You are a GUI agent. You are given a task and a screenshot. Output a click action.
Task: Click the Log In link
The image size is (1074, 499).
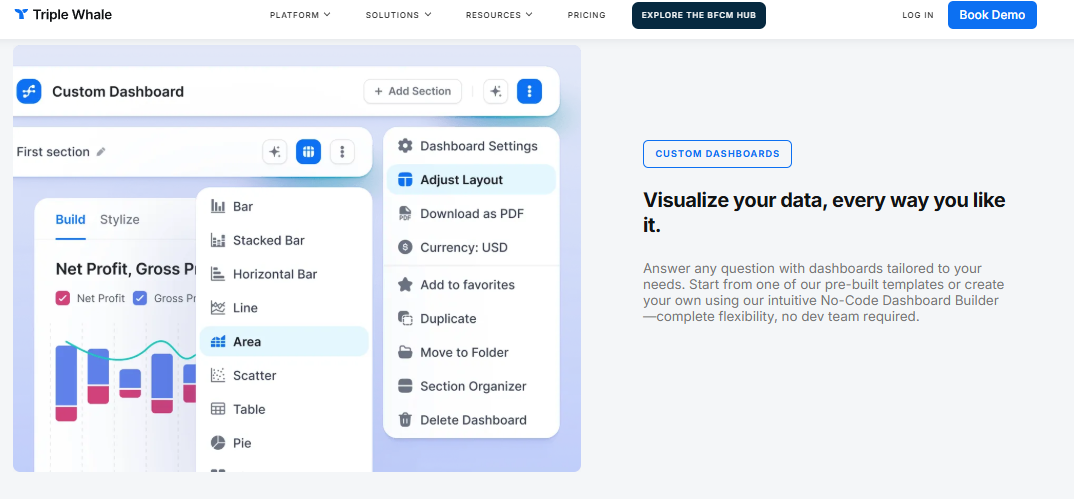(x=918, y=15)
